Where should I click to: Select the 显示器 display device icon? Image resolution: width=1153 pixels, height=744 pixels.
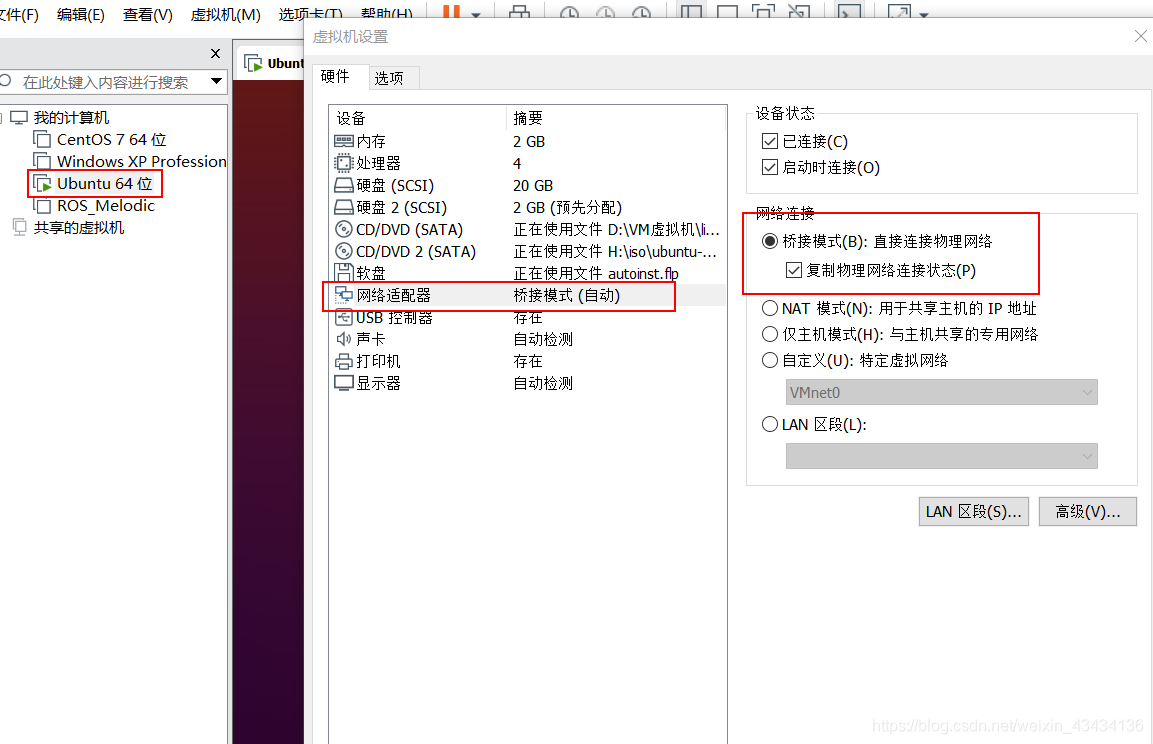(343, 383)
